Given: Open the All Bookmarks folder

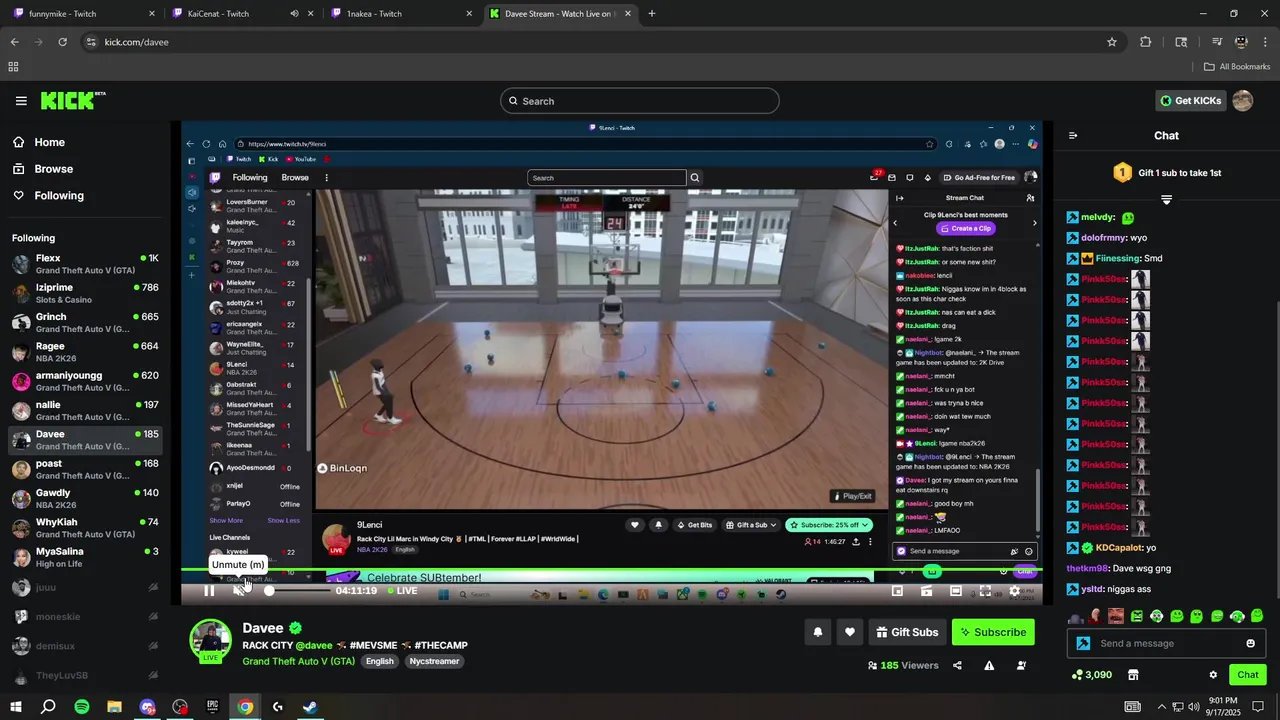Looking at the screenshot, I should point(1237,67).
